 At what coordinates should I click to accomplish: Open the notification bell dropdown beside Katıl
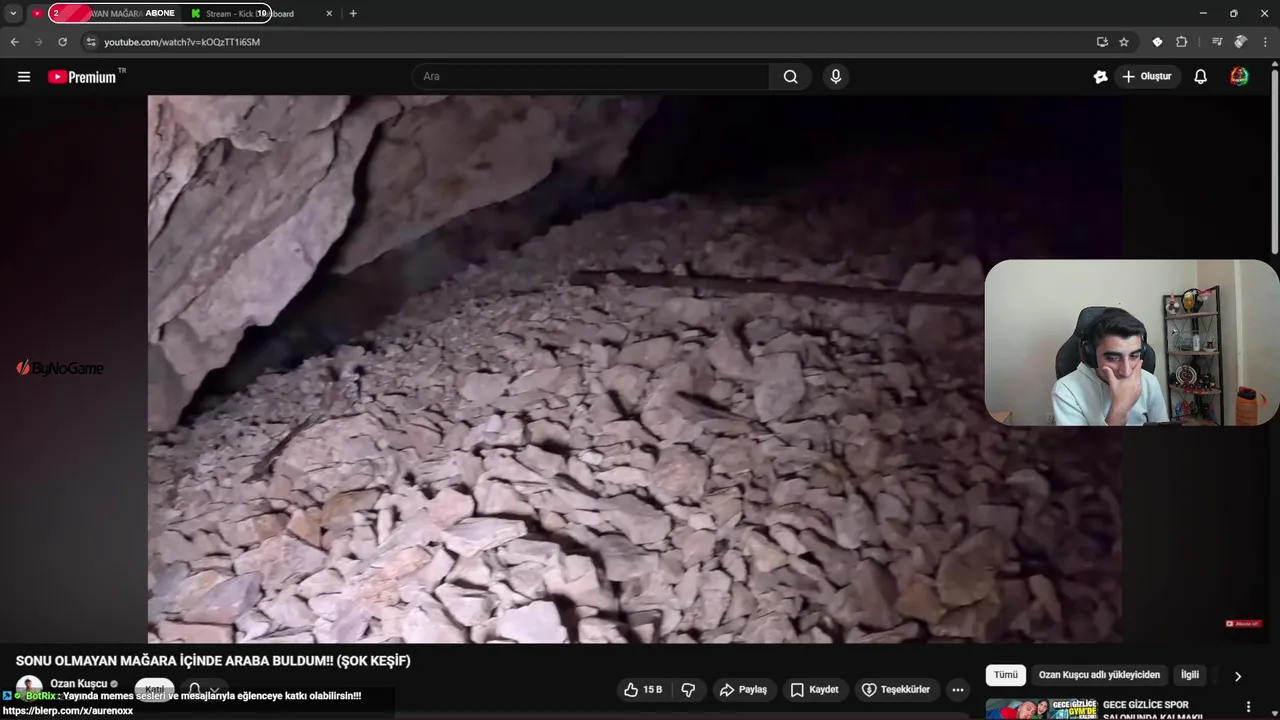click(203, 690)
